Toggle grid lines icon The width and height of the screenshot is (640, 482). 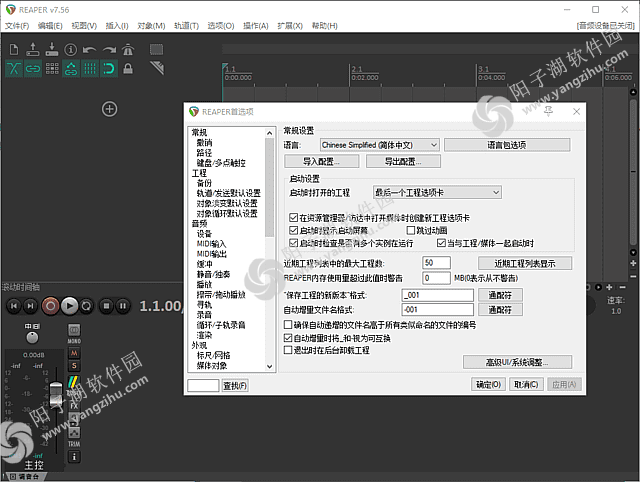click(x=90, y=68)
